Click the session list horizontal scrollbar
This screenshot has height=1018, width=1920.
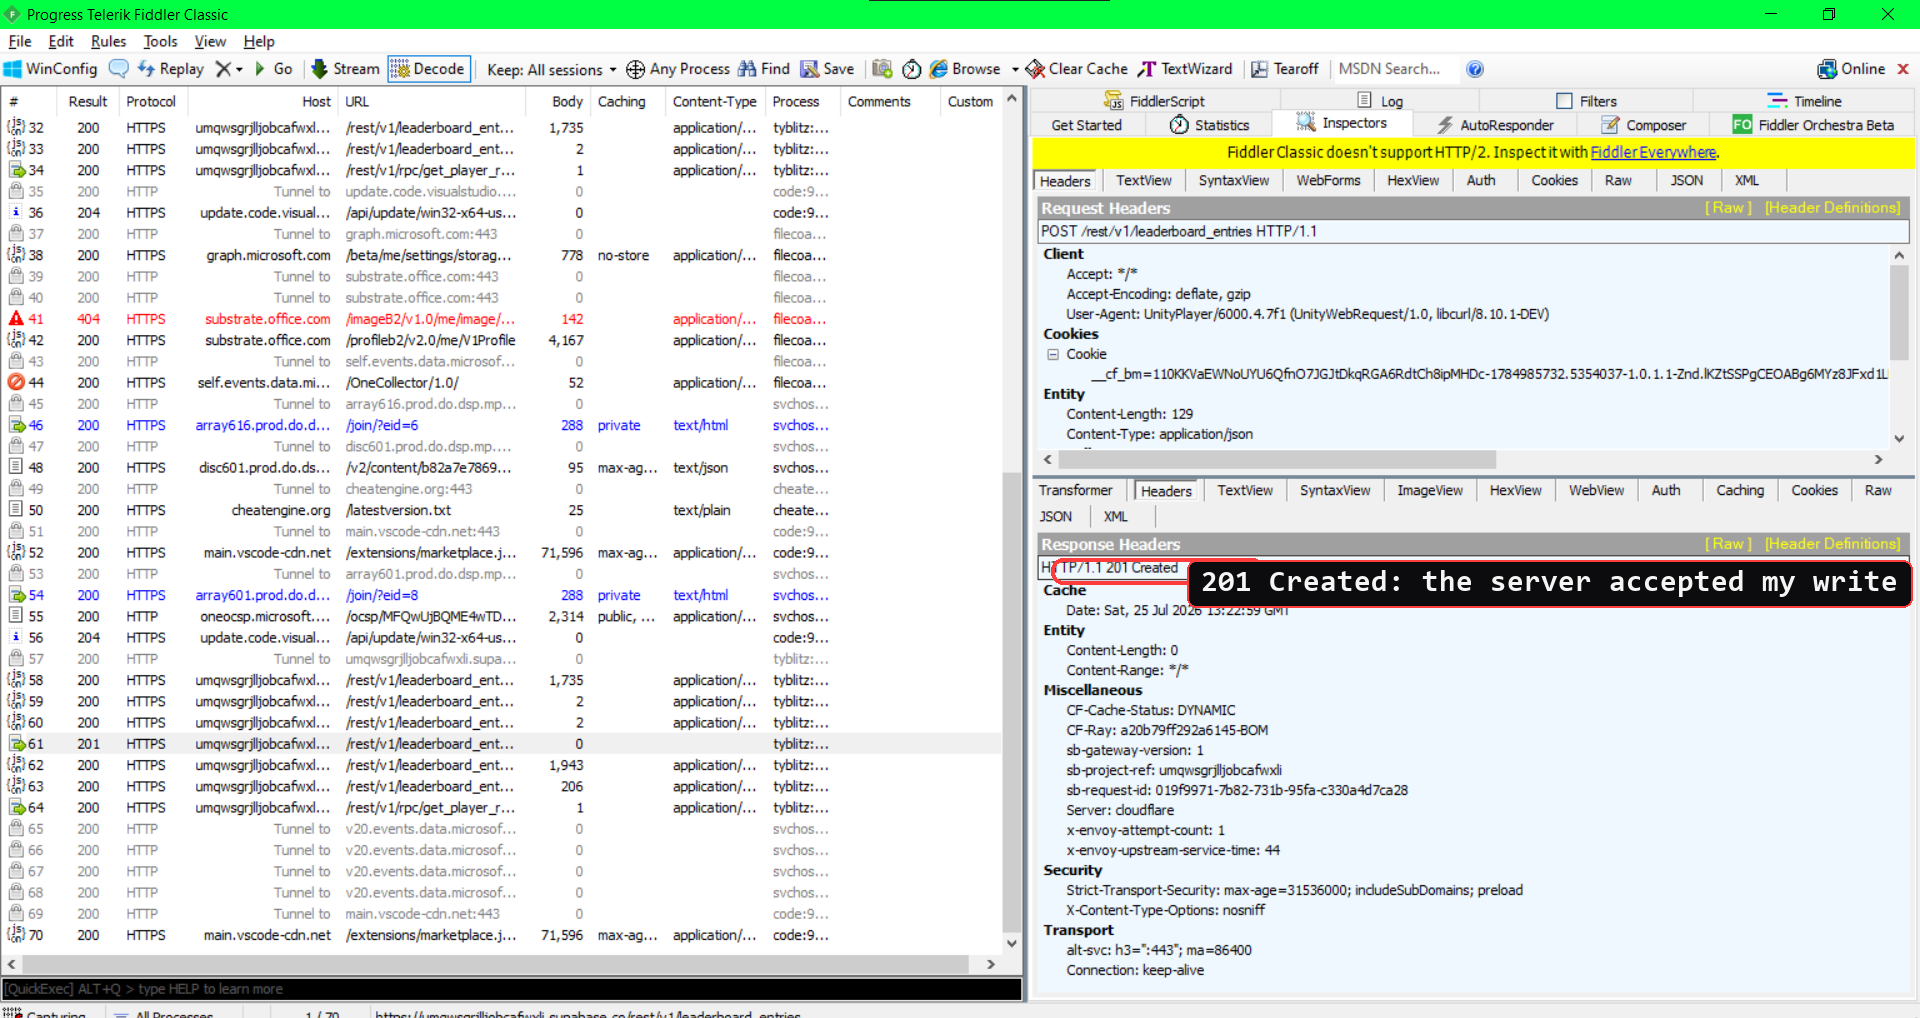[495, 964]
